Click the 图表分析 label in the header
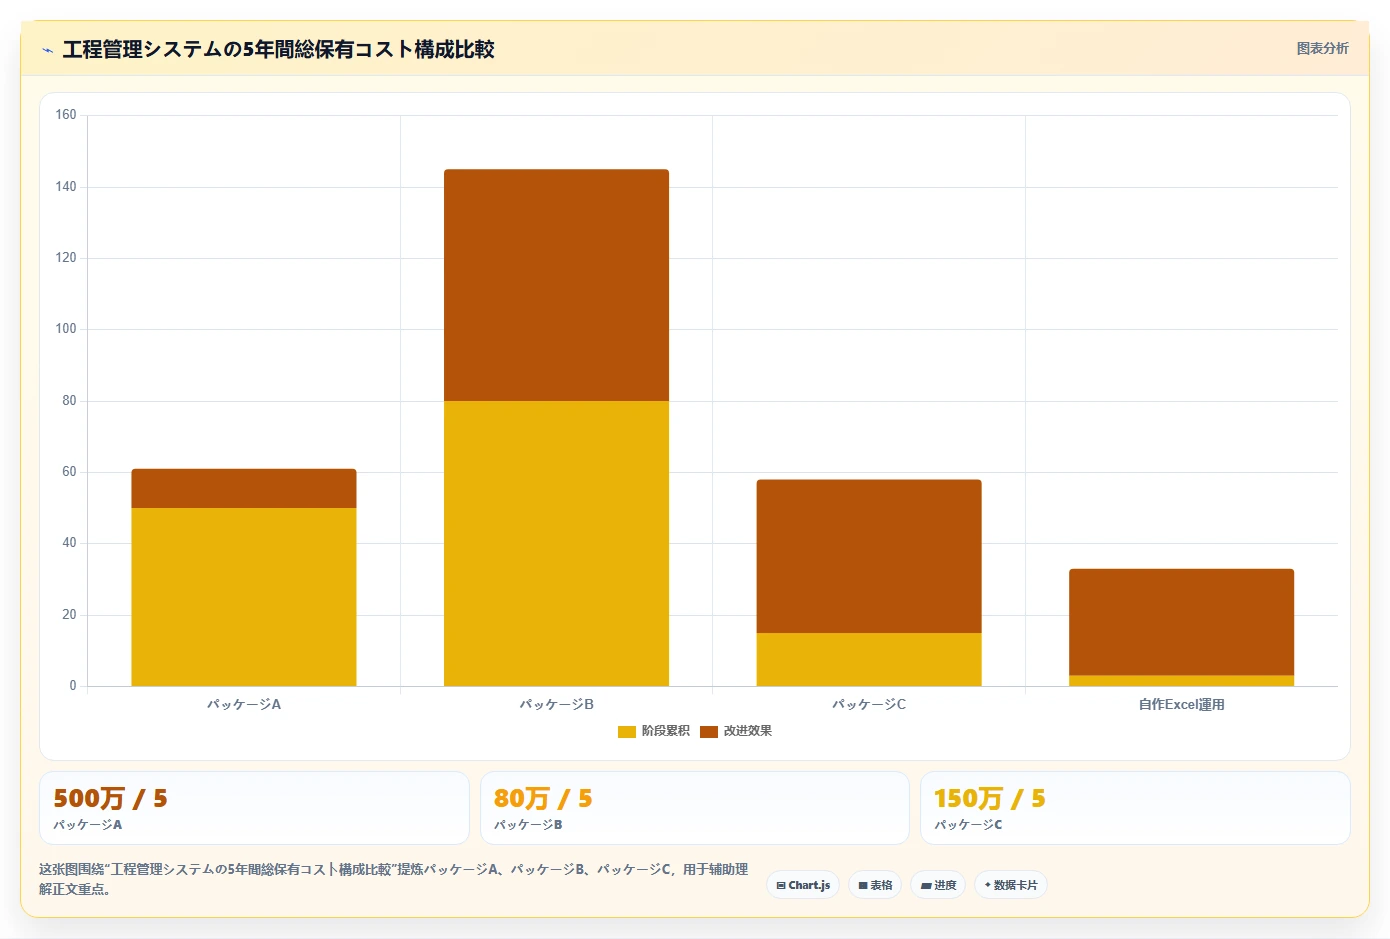 click(x=1322, y=48)
